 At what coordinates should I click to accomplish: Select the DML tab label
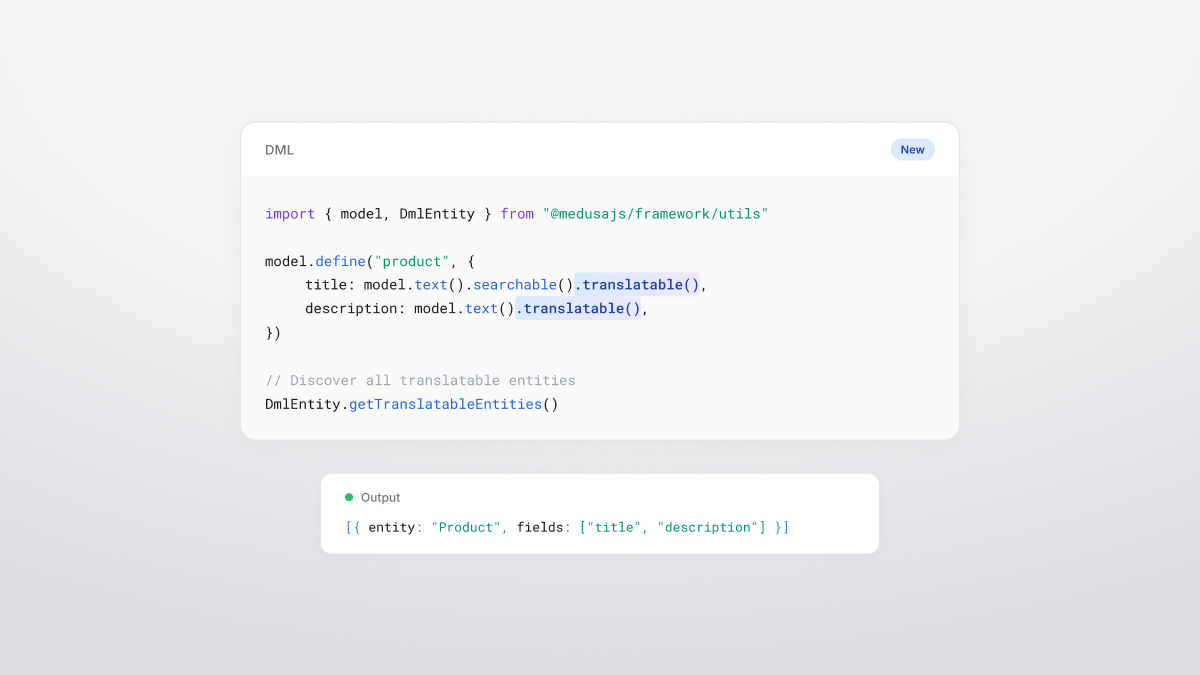click(x=278, y=149)
